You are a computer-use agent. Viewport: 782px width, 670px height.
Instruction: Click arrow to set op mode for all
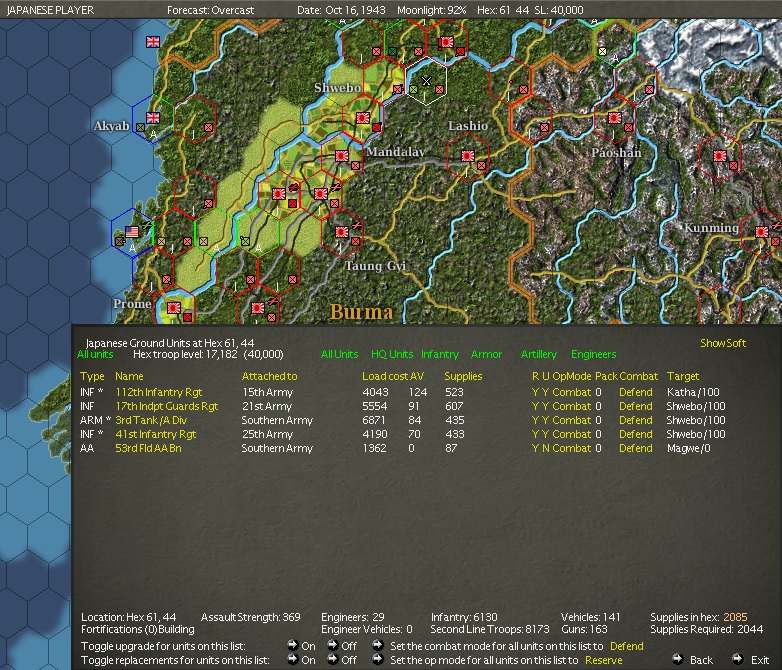(378, 659)
